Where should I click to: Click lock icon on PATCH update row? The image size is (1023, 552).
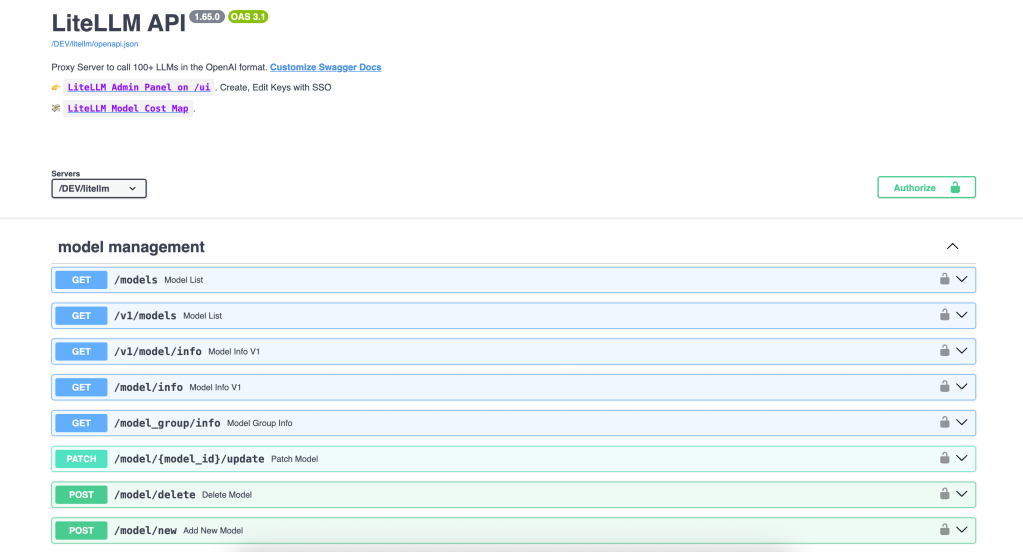944,458
